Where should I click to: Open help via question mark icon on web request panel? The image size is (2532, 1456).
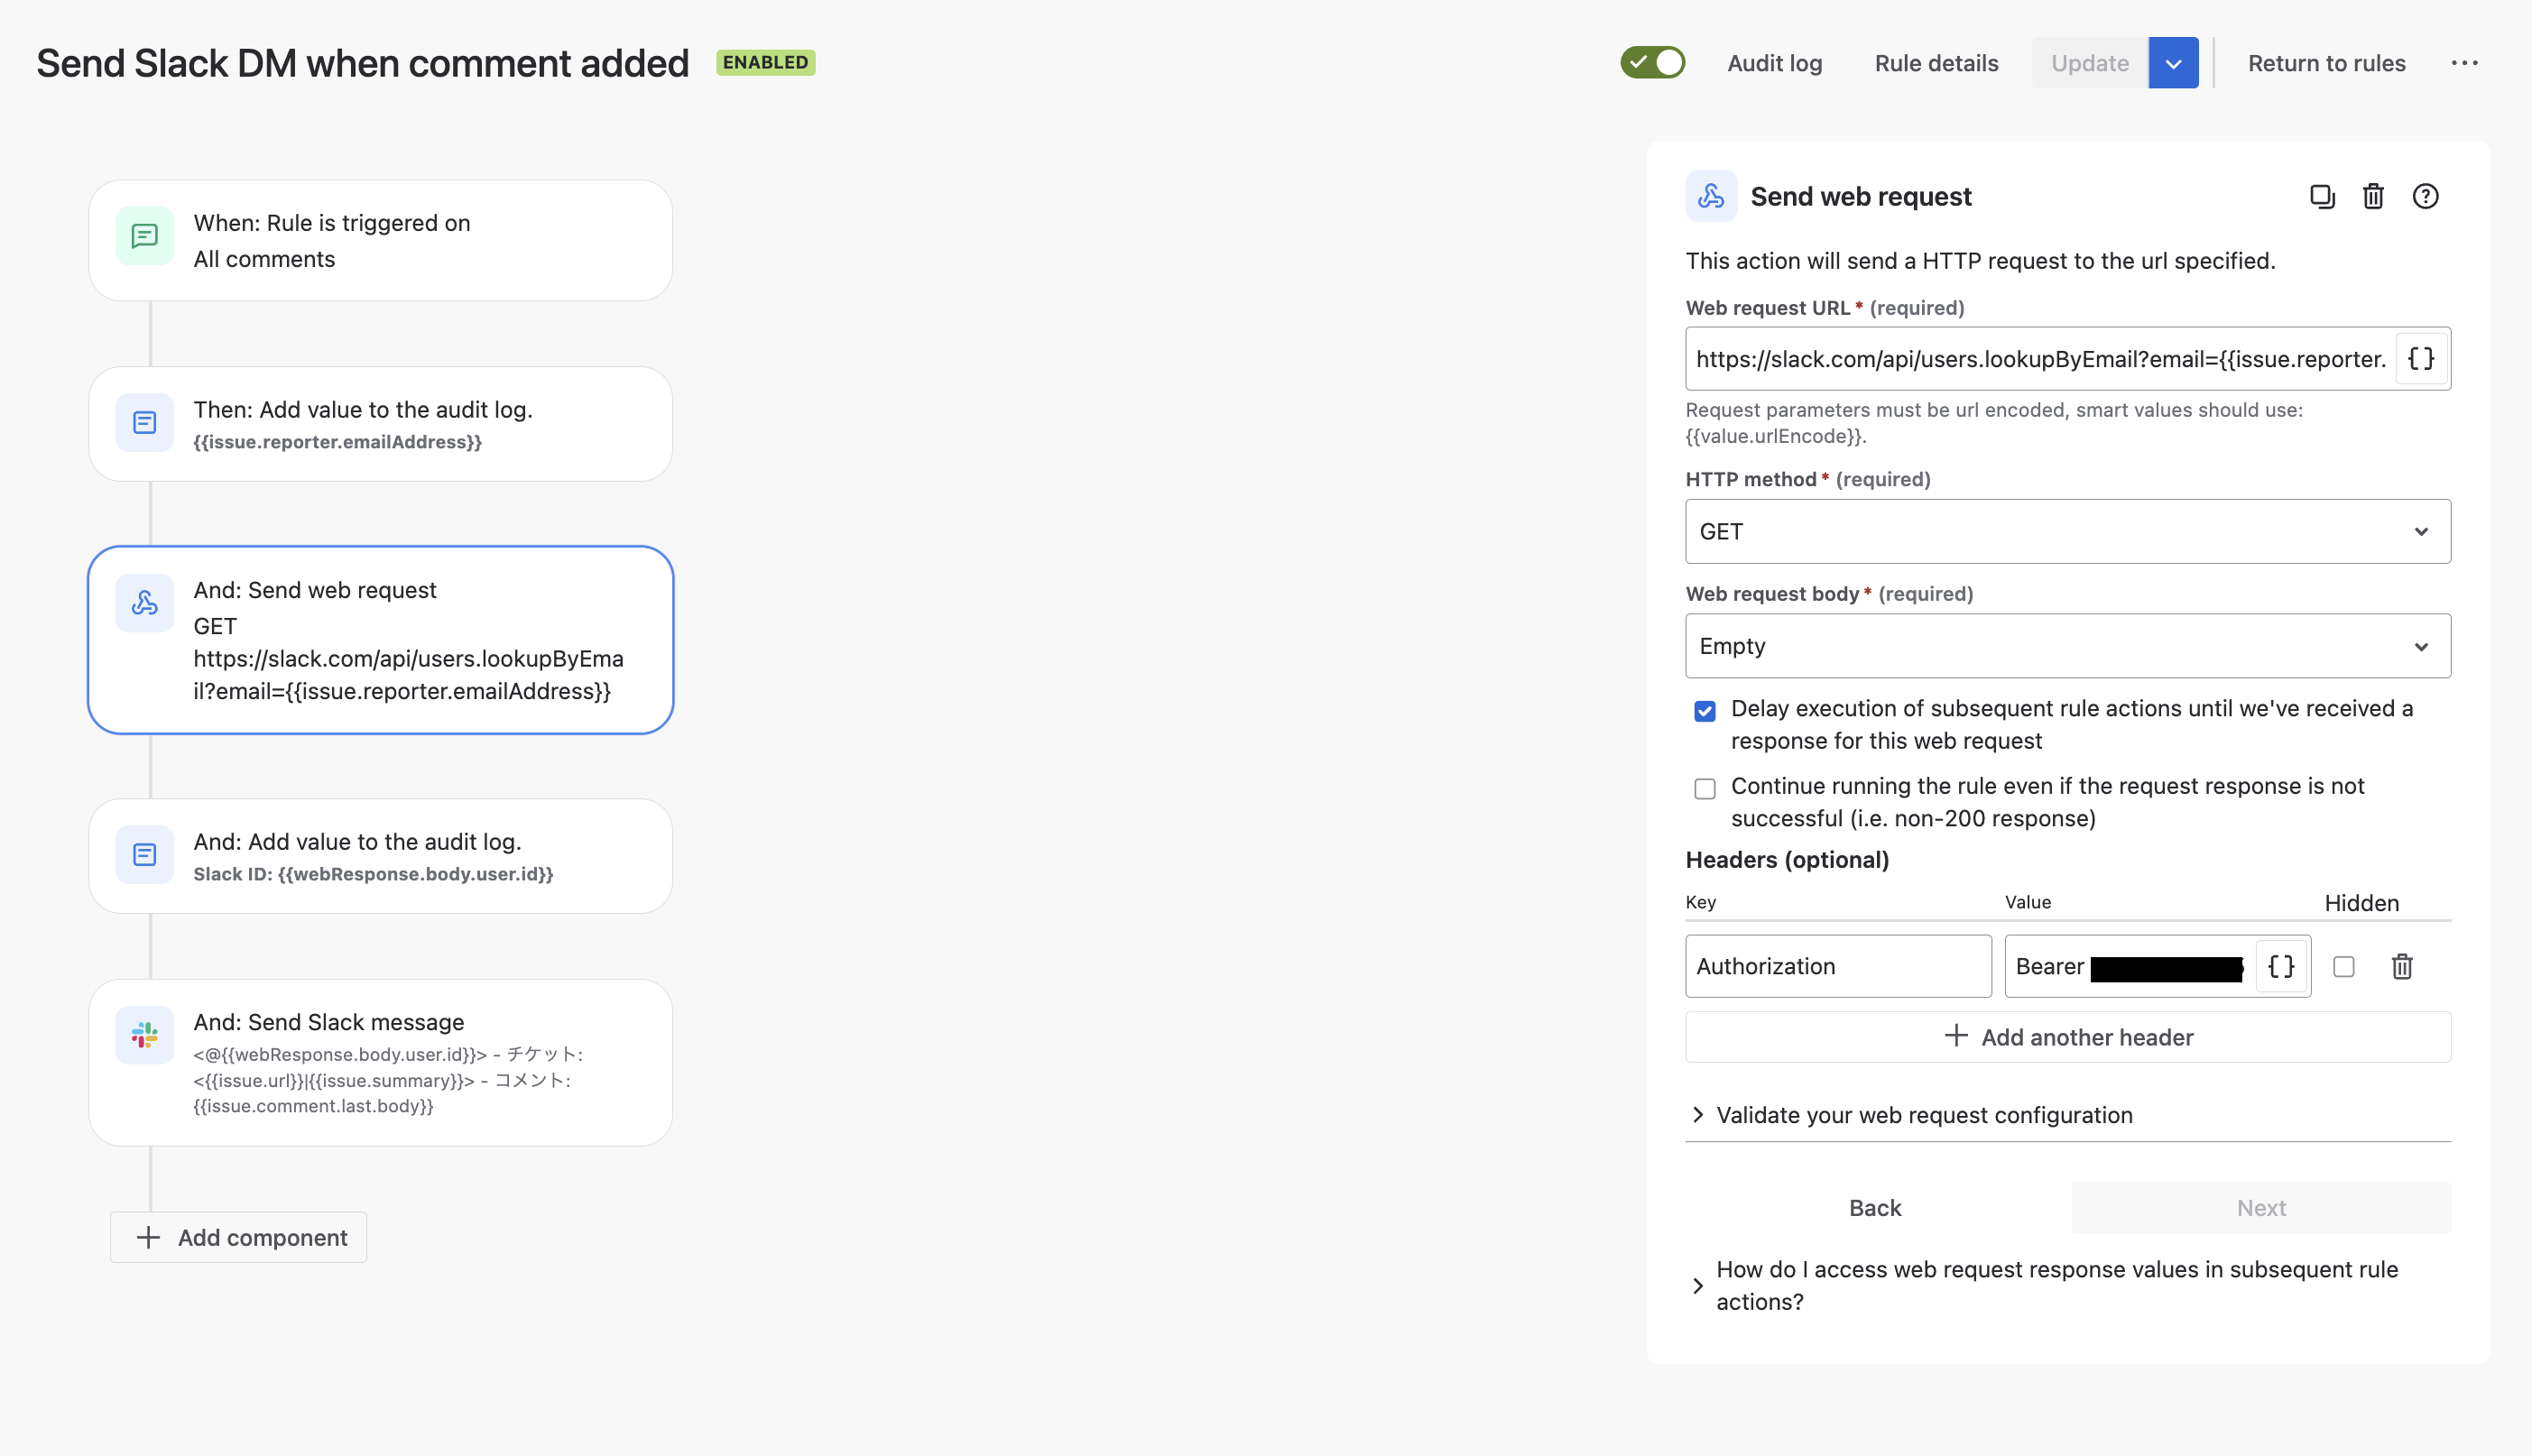click(2425, 196)
